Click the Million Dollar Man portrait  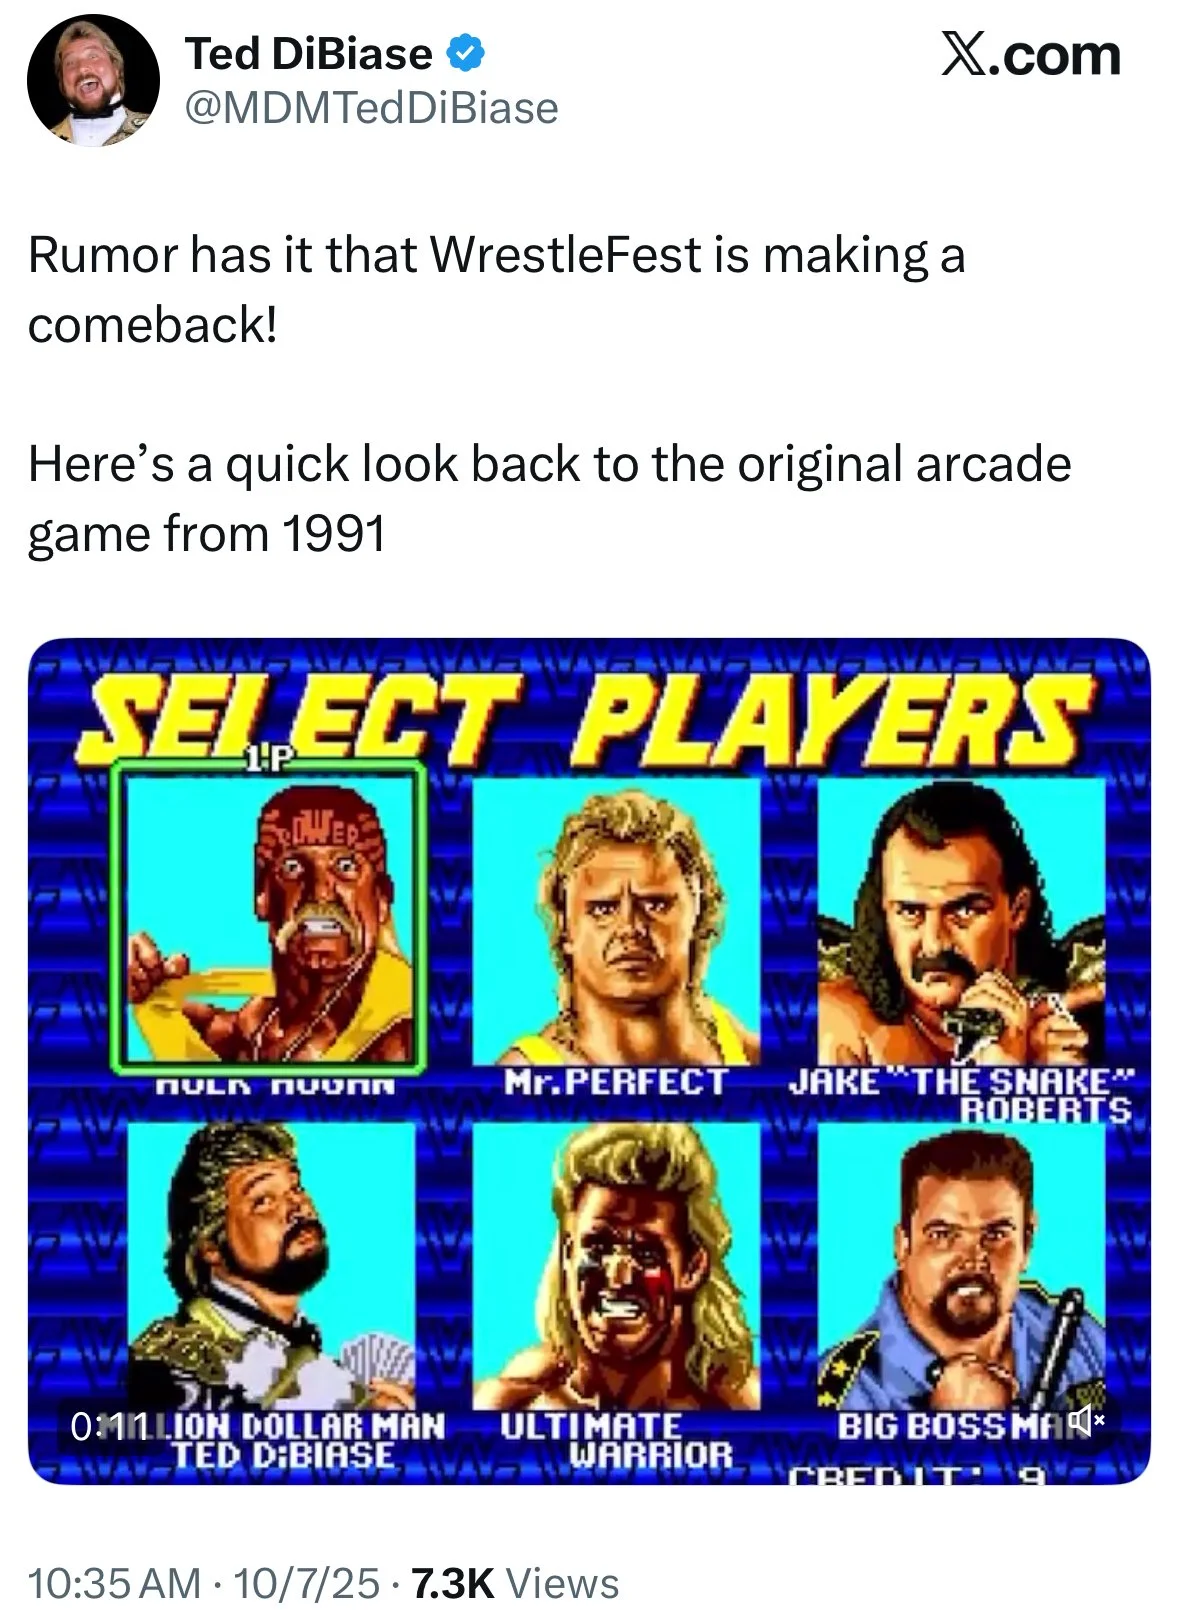(x=271, y=1266)
